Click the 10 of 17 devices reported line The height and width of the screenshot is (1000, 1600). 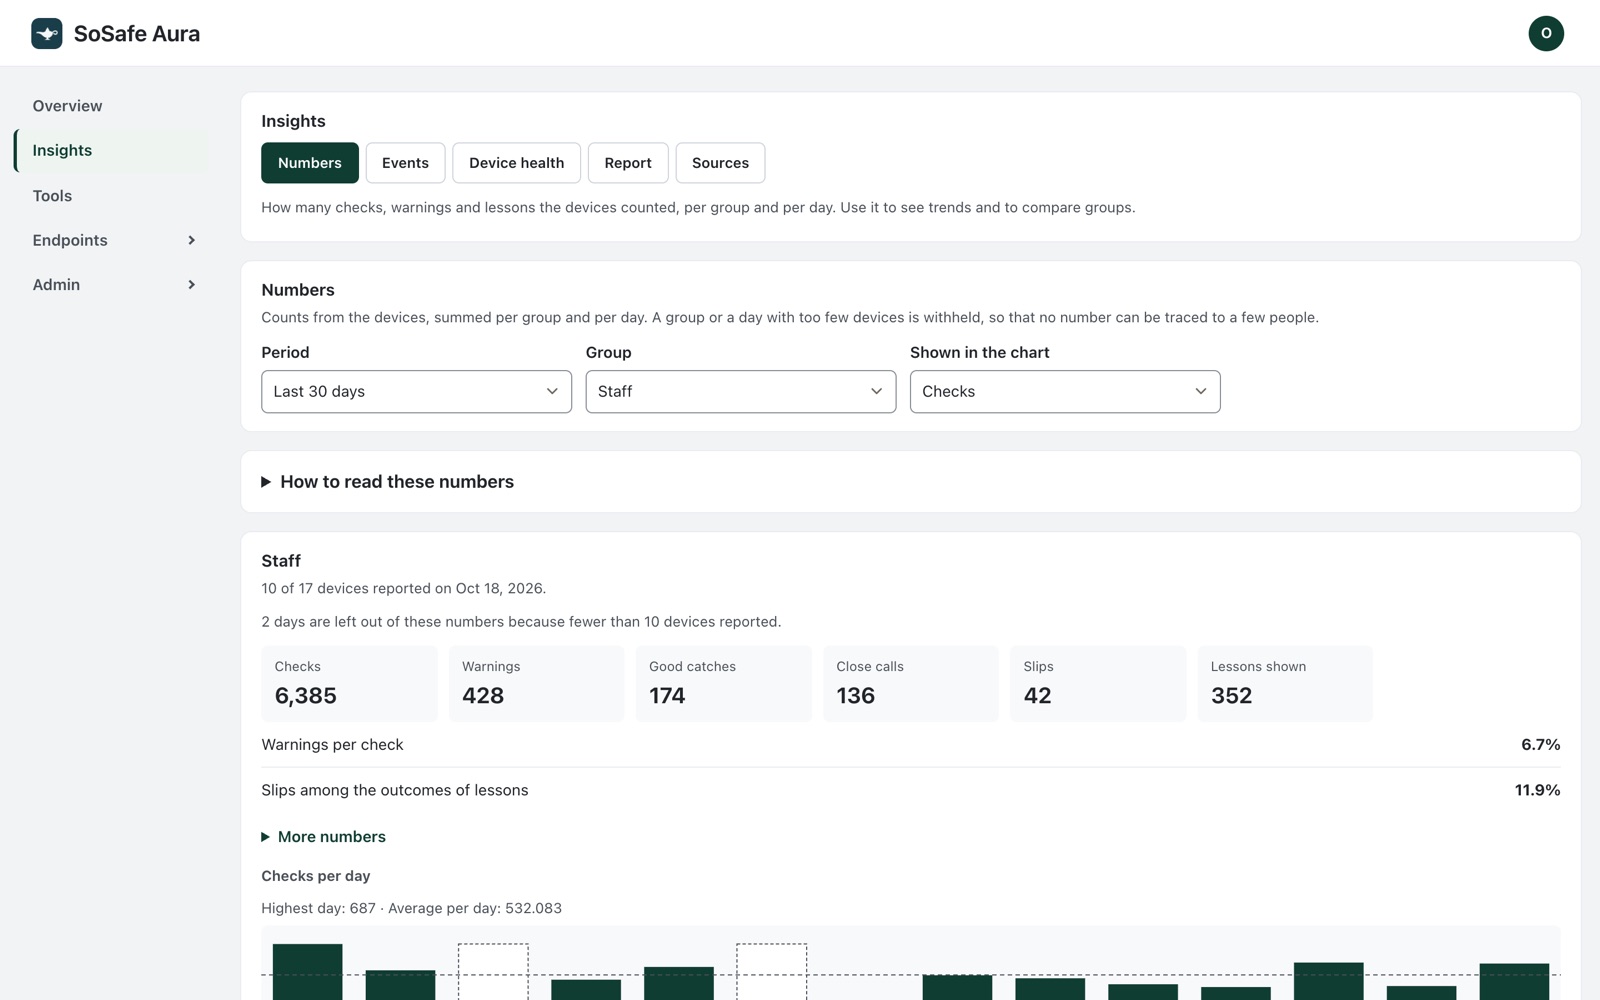pyautogui.click(x=404, y=589)
